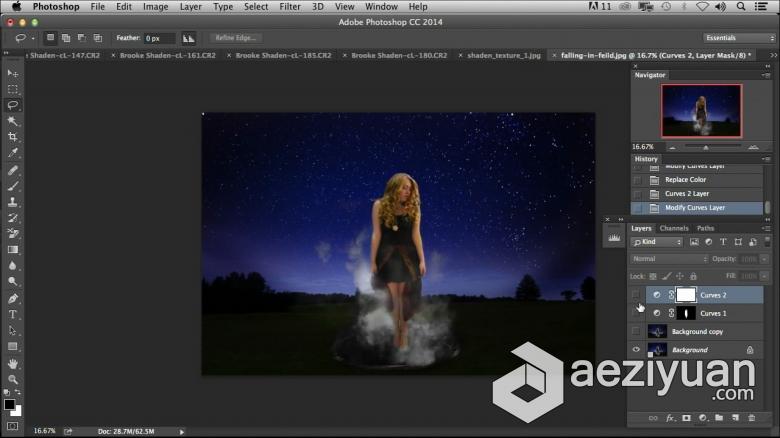Switch to shaden_texture_1.jpg document tab
Viewport: 780px width, 438px height.
(x=504, y=55)
